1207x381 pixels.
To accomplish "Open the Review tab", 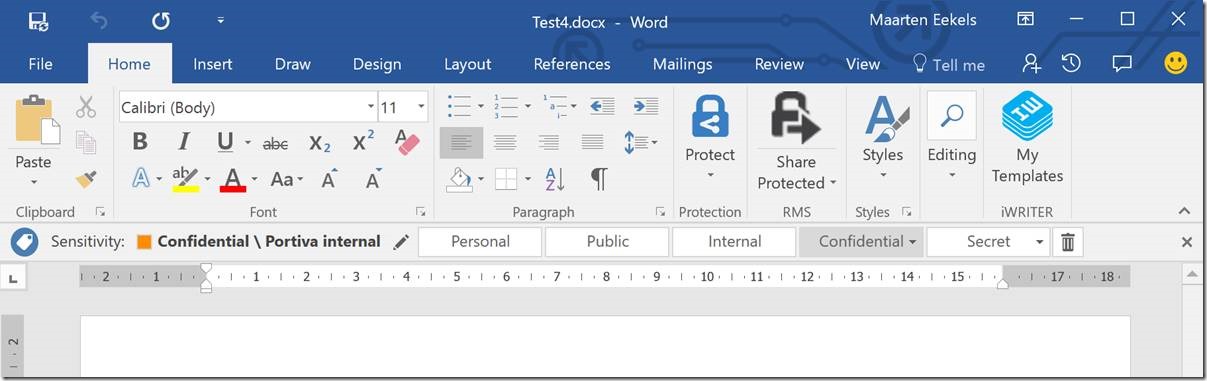I will [x=779, y=64].
